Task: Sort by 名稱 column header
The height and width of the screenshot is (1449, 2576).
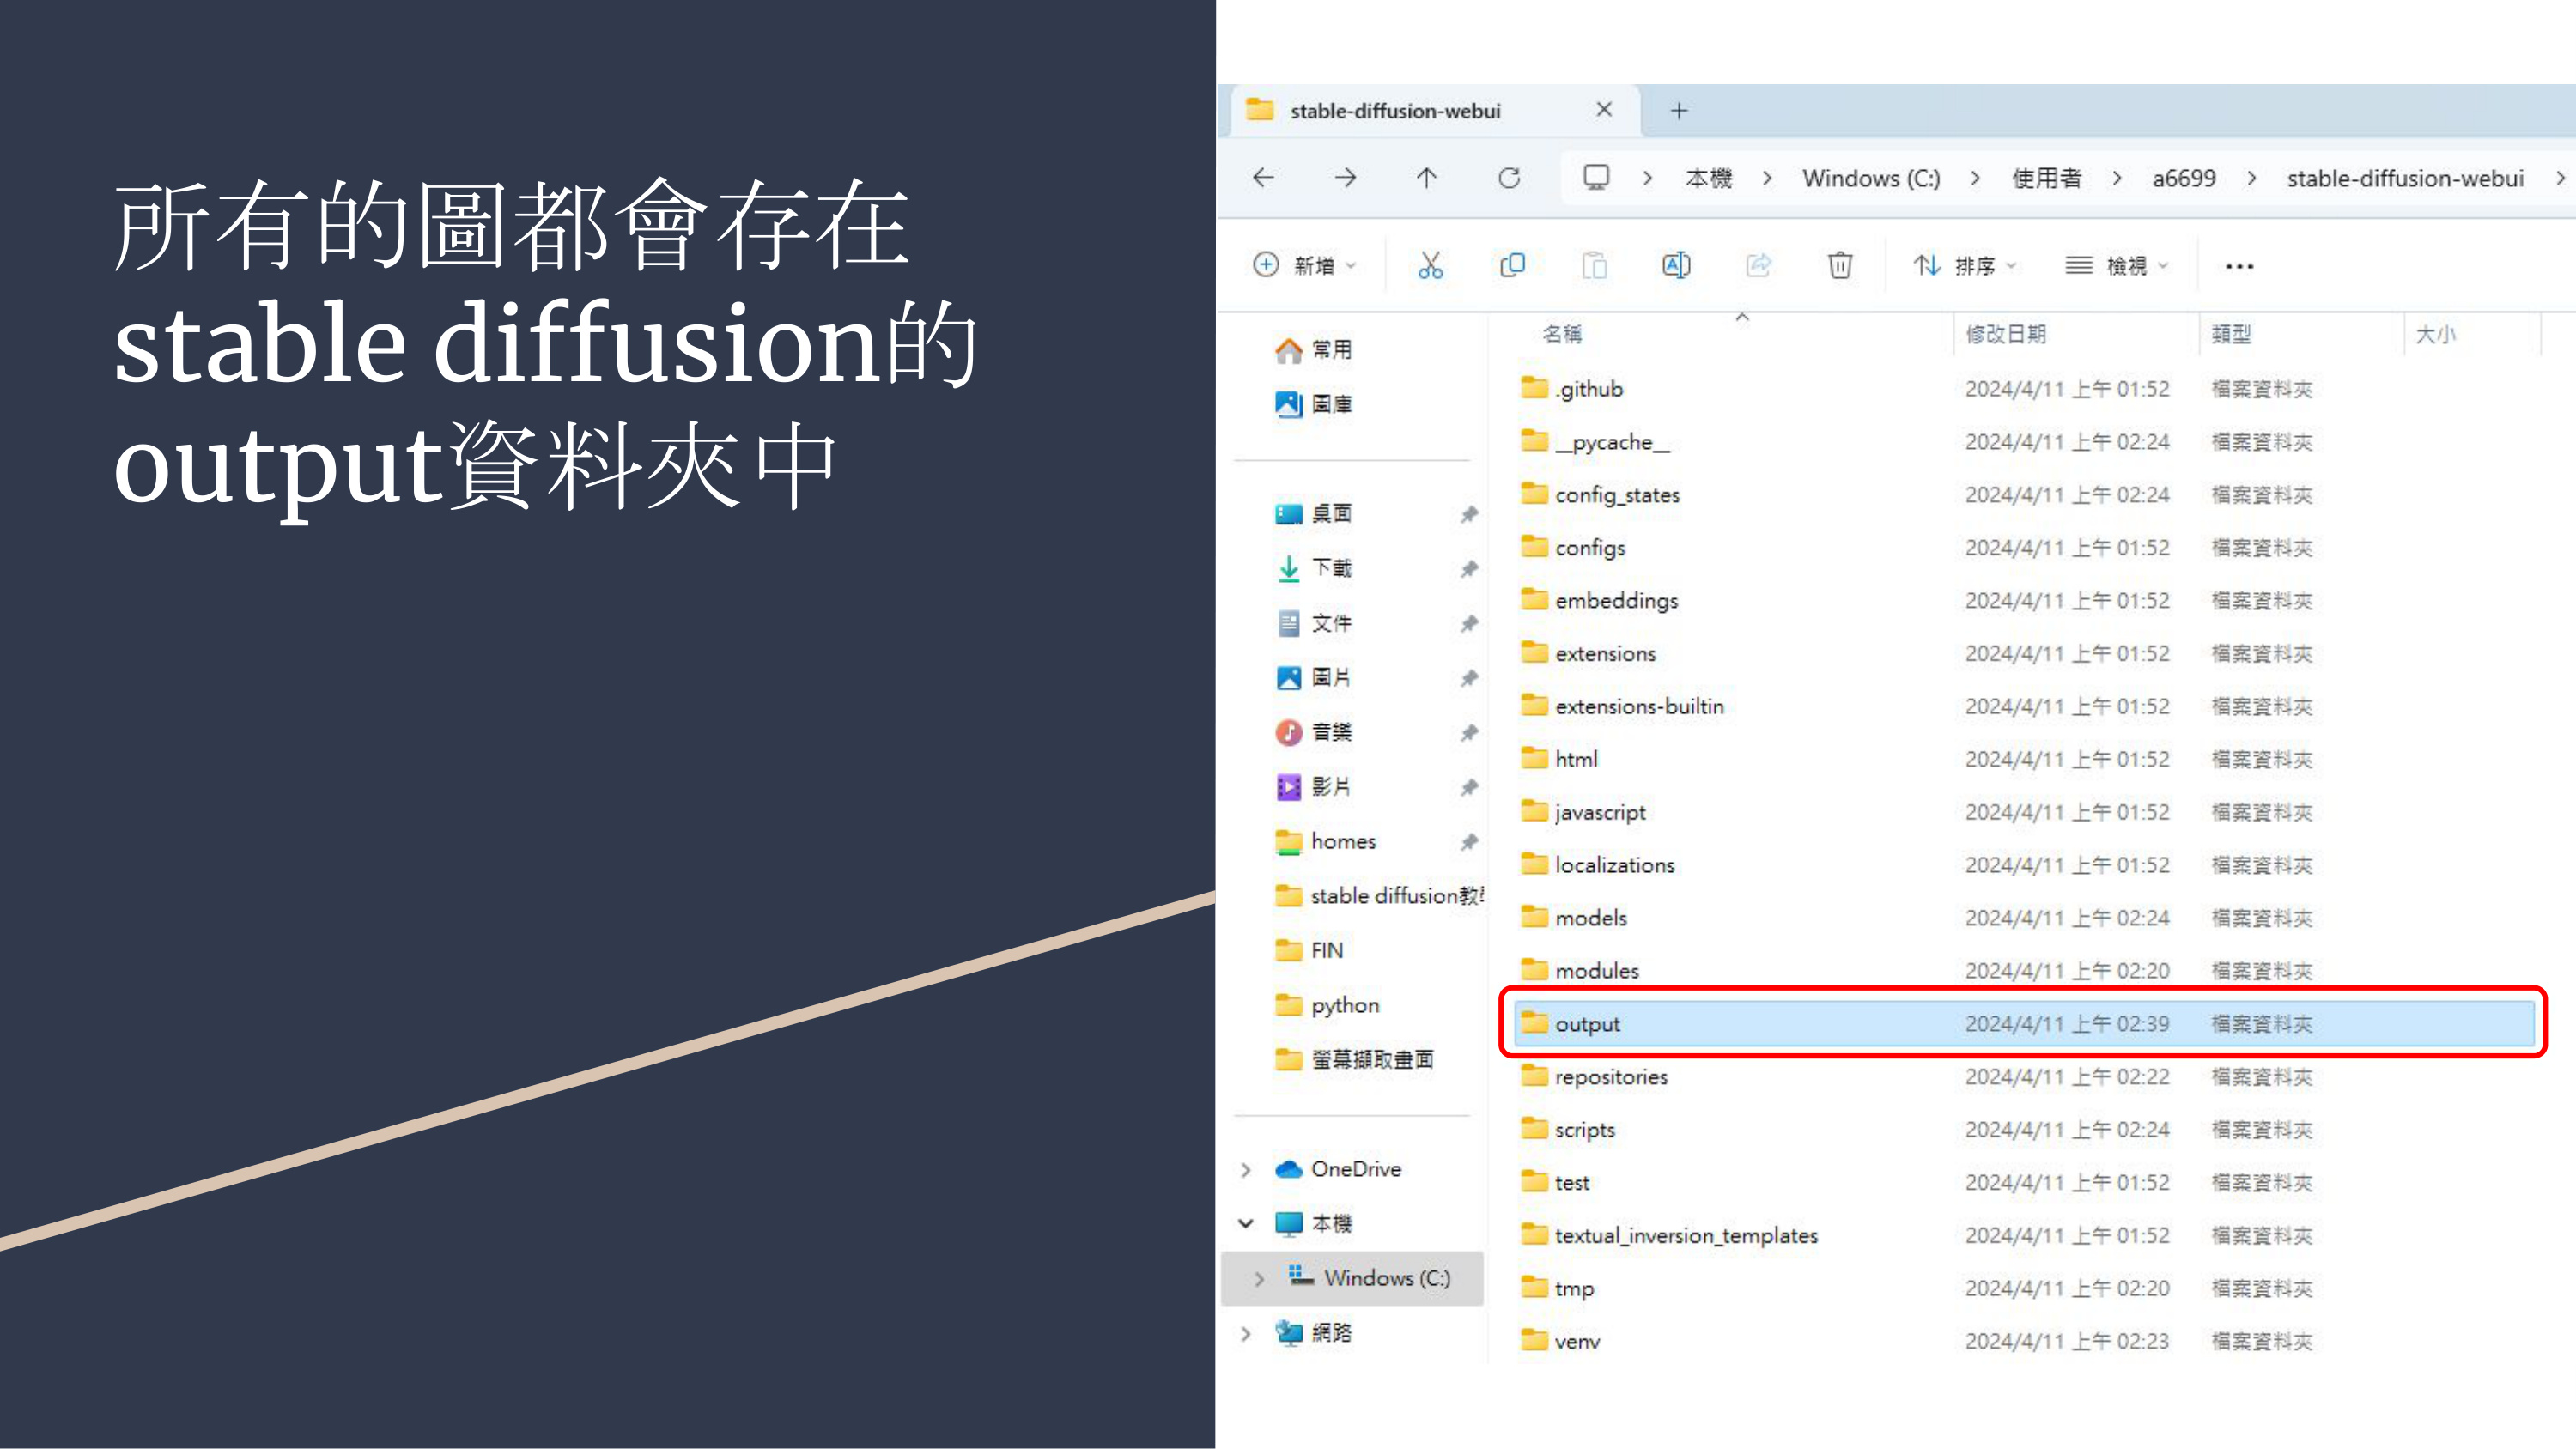Action: coord(1562,334)
